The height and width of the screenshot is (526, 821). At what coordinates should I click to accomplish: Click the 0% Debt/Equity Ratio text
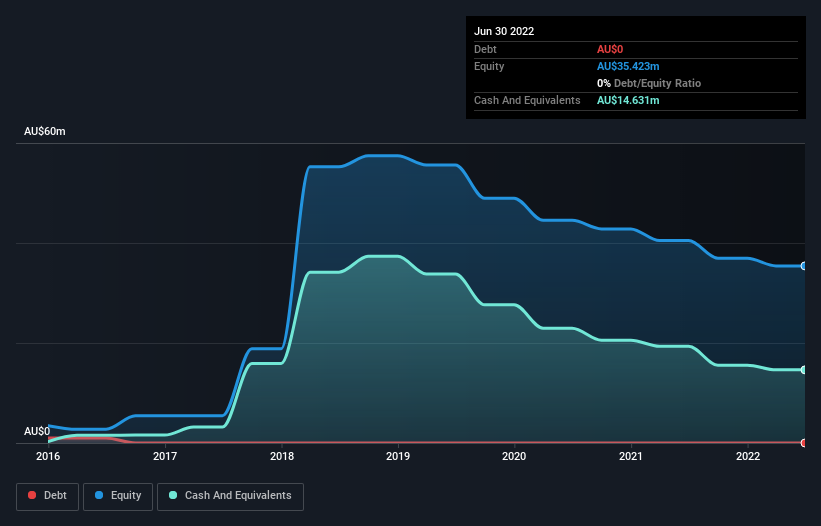[649, 83]
